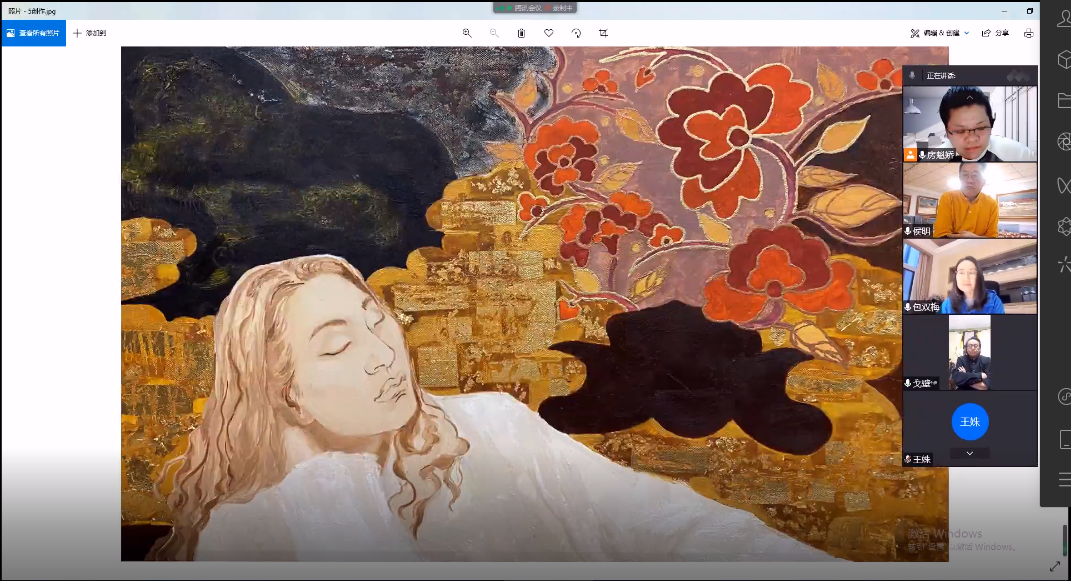
Task: Click the microphone icon beside speaking indicator
Action: tap(913, 75)
